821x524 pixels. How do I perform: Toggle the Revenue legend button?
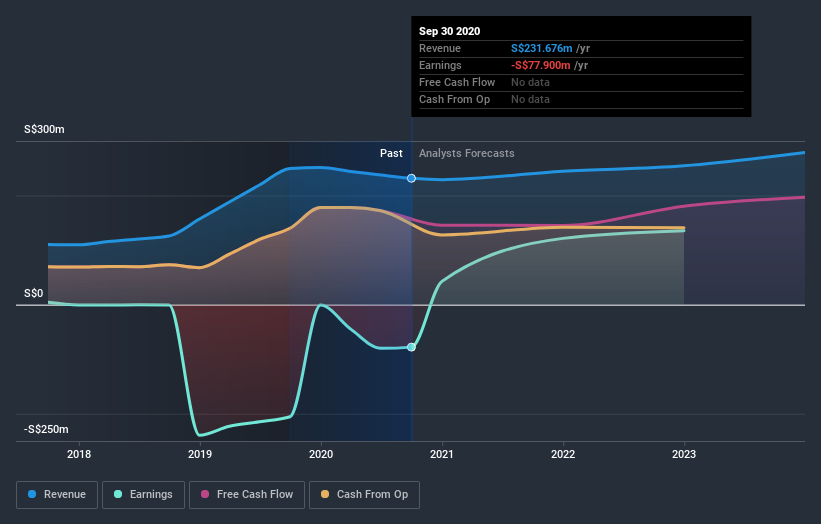(x=57, y=495)
